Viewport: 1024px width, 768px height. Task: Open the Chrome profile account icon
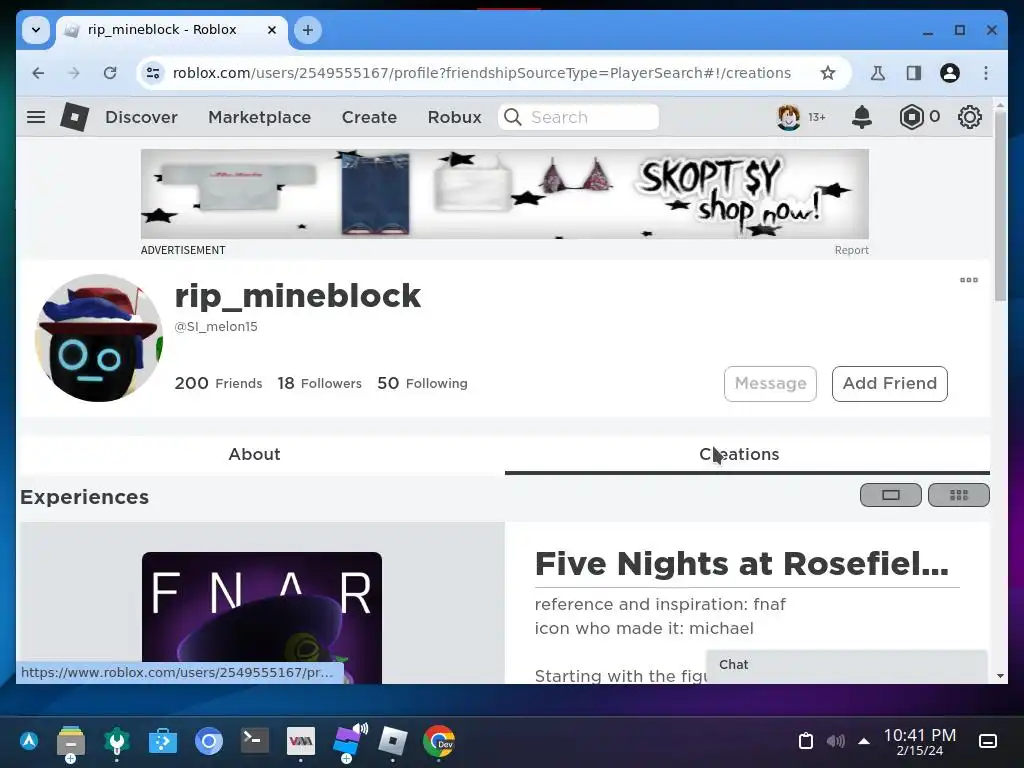950,73
